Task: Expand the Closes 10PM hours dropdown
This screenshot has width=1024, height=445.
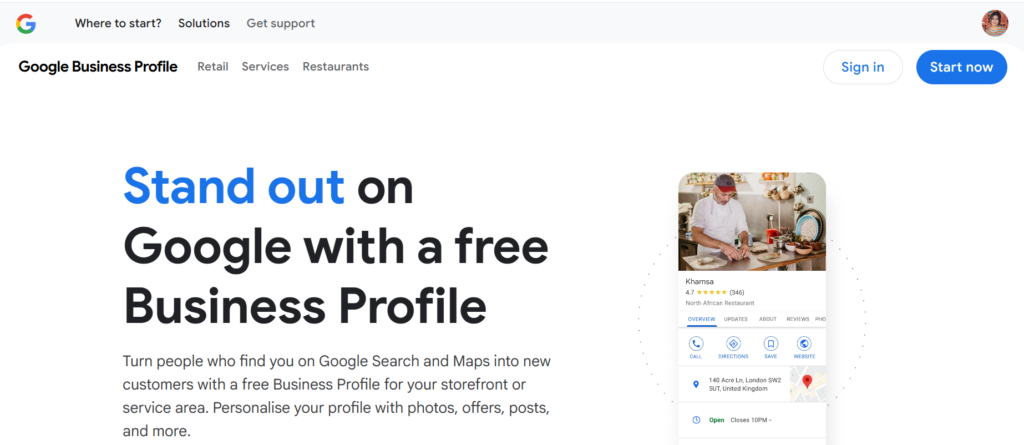Action: (x=751, y=420)
